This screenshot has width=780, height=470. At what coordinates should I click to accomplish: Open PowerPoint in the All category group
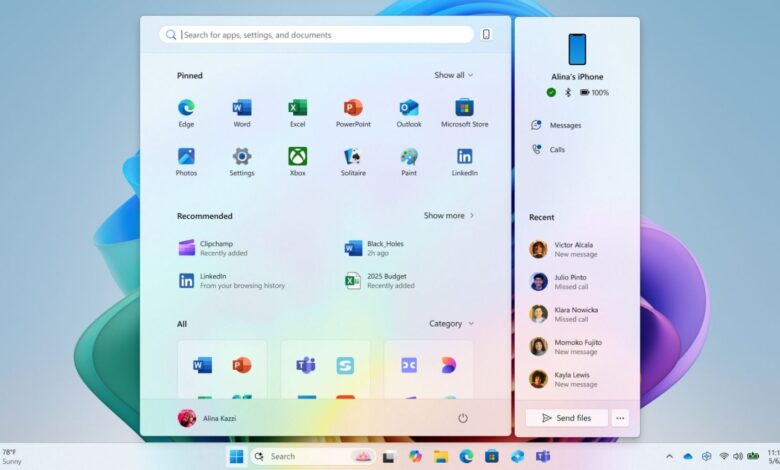[x=242, y=365]
